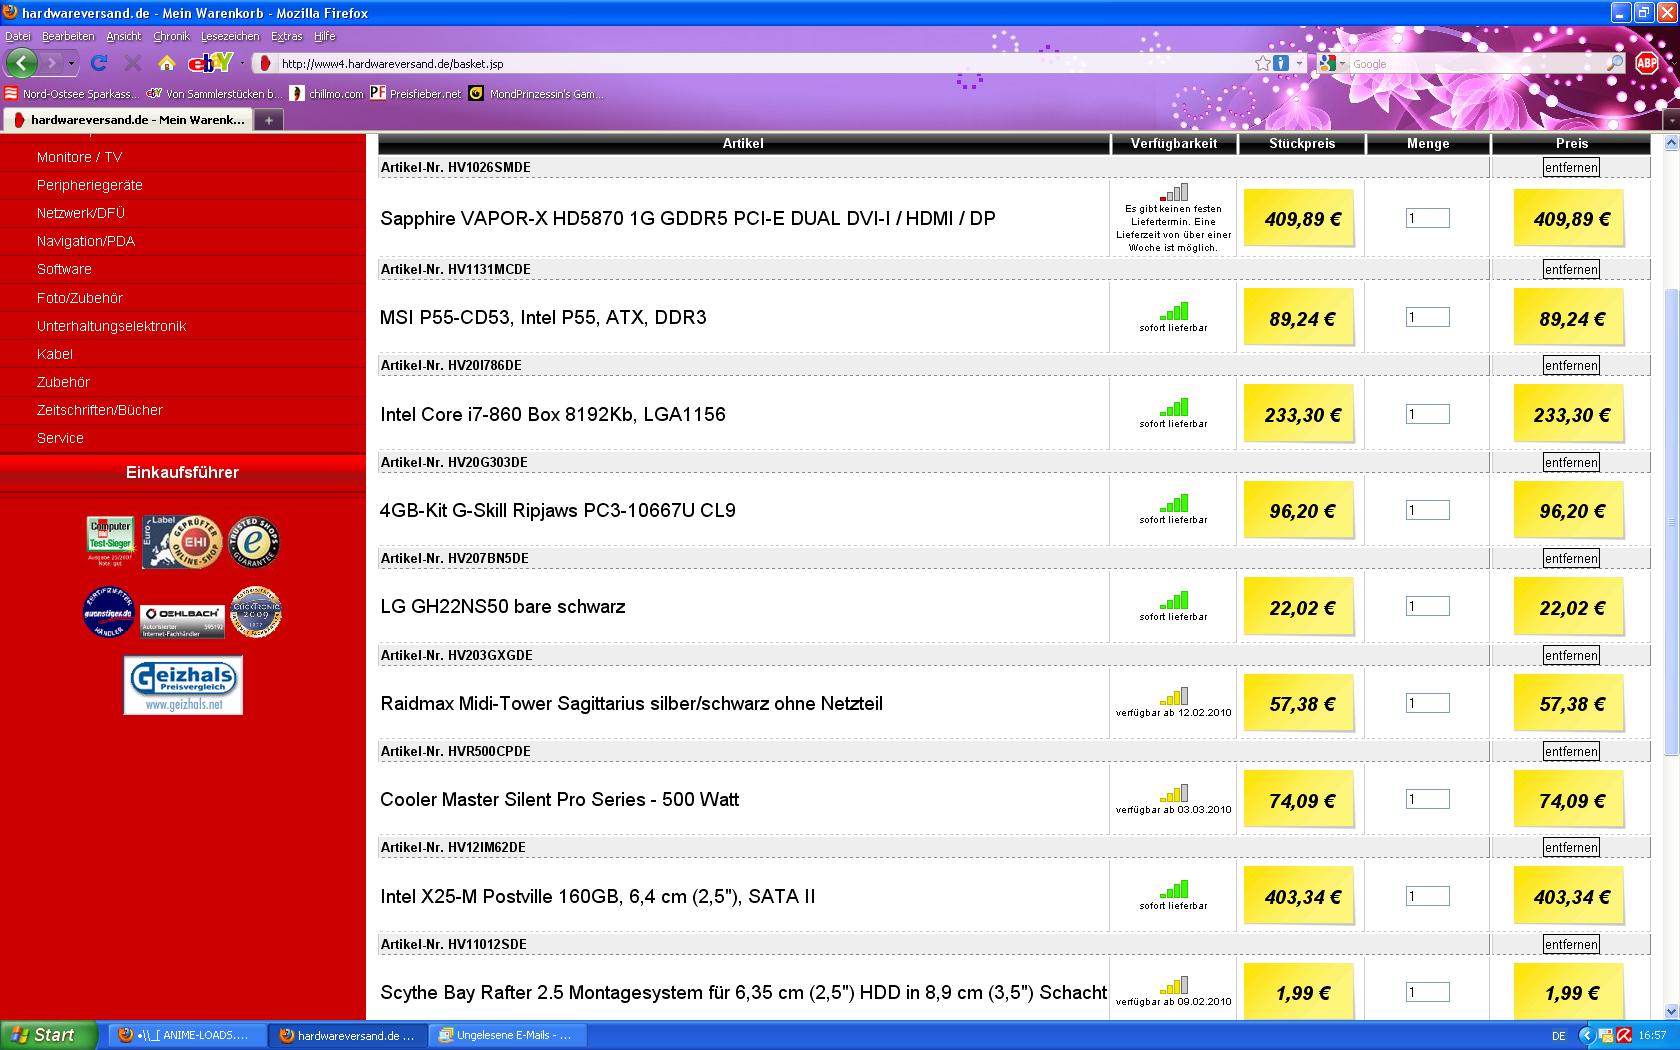Click the site favicon in the address bar

pos(265,63)
